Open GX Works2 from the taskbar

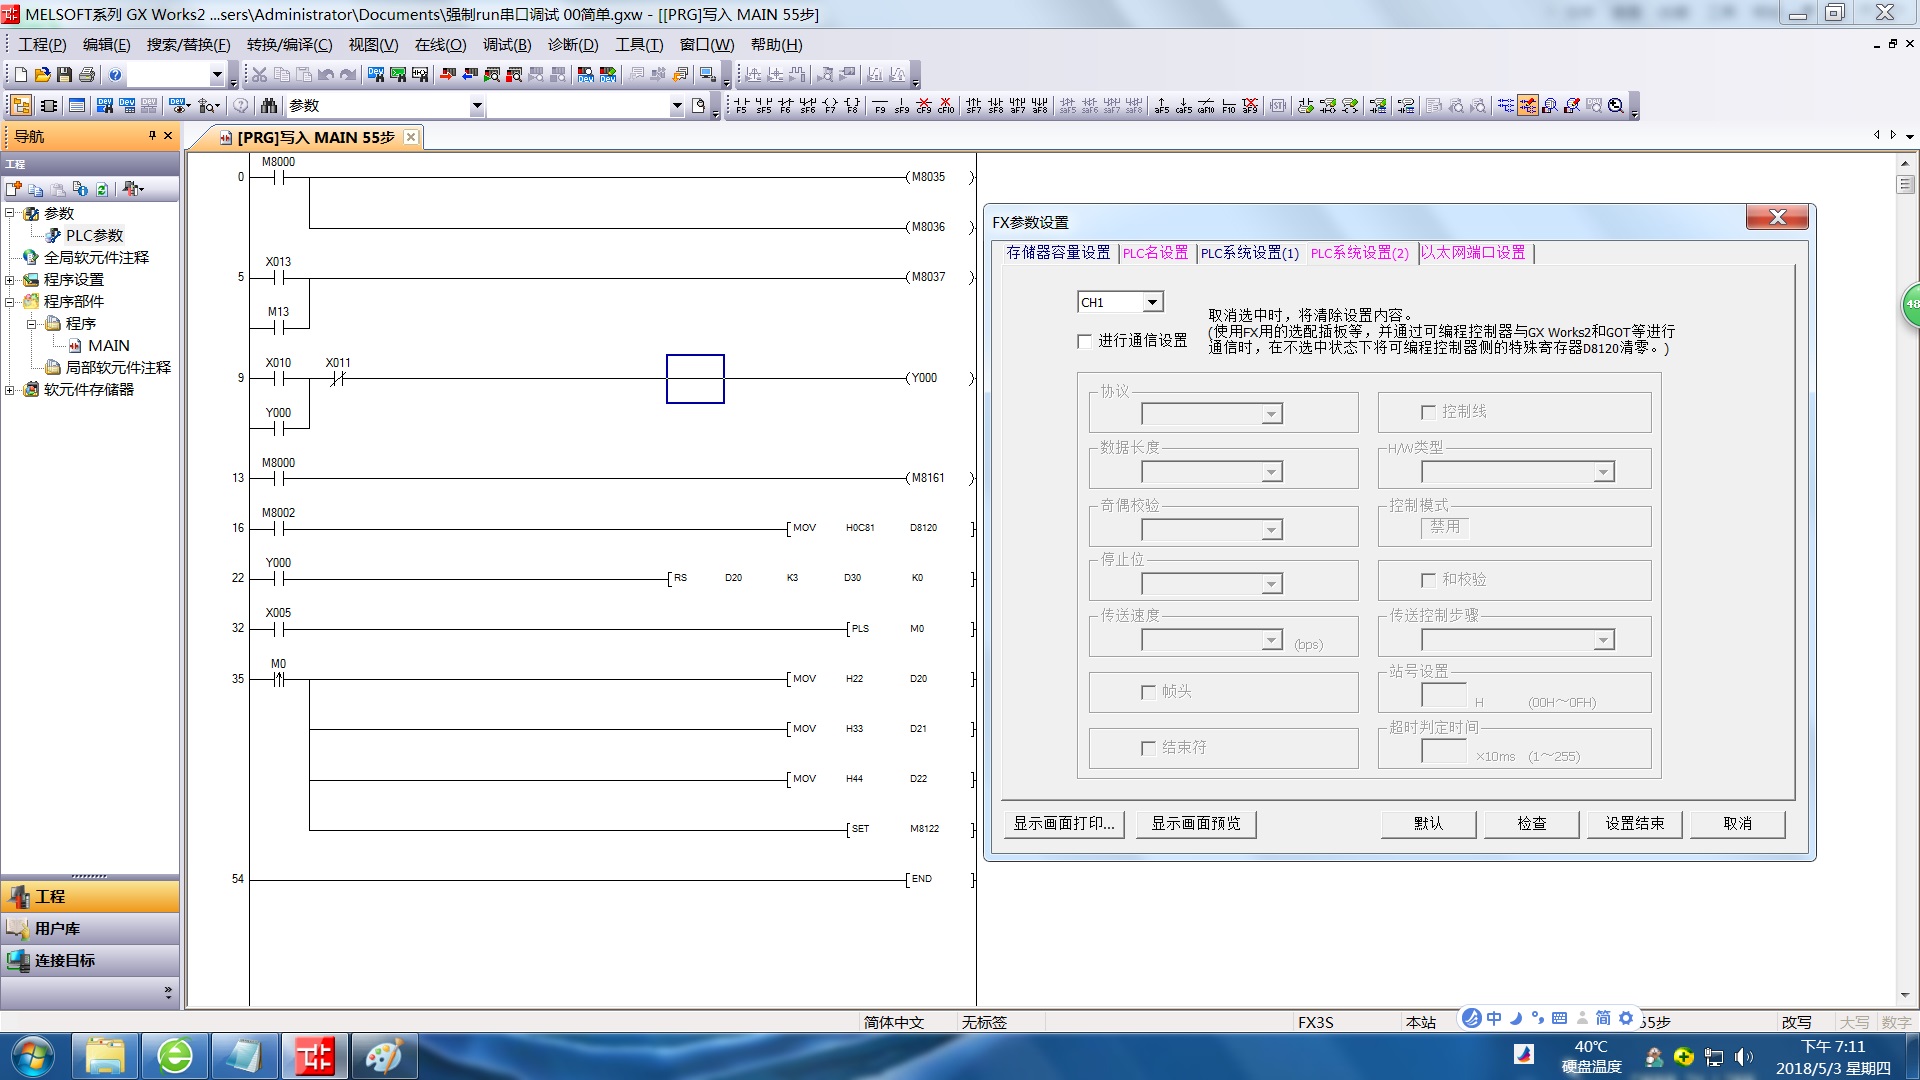pyautogui.click(x=314, y=1056)
